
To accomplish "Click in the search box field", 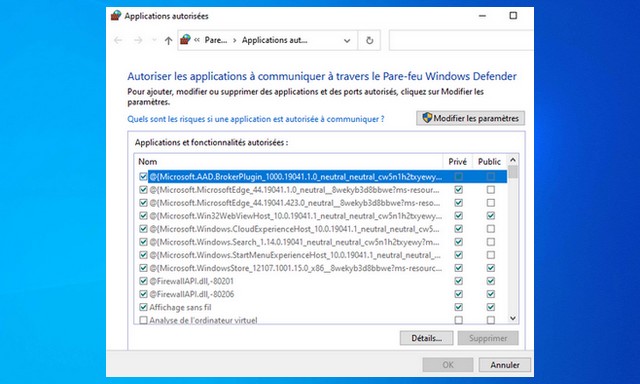I will [461, 40].
